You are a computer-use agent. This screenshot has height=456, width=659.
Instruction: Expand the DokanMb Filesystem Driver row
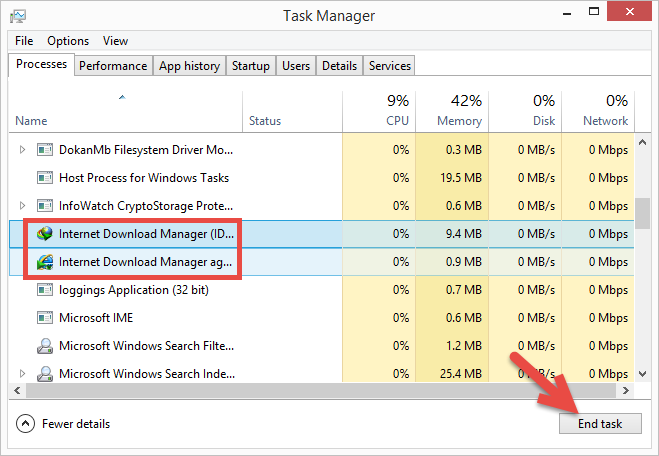coord(22,150)
